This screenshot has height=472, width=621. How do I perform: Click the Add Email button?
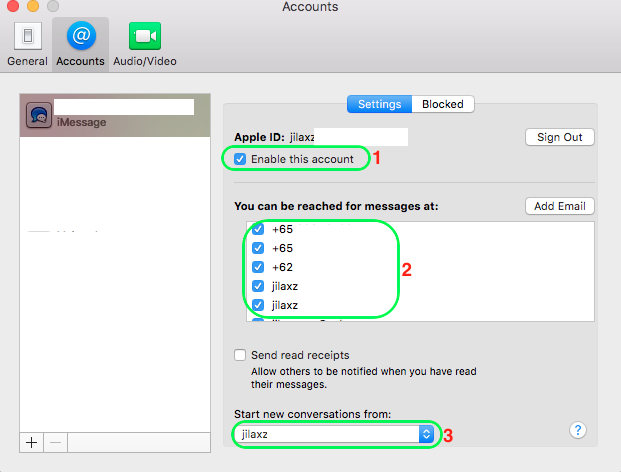560,206
